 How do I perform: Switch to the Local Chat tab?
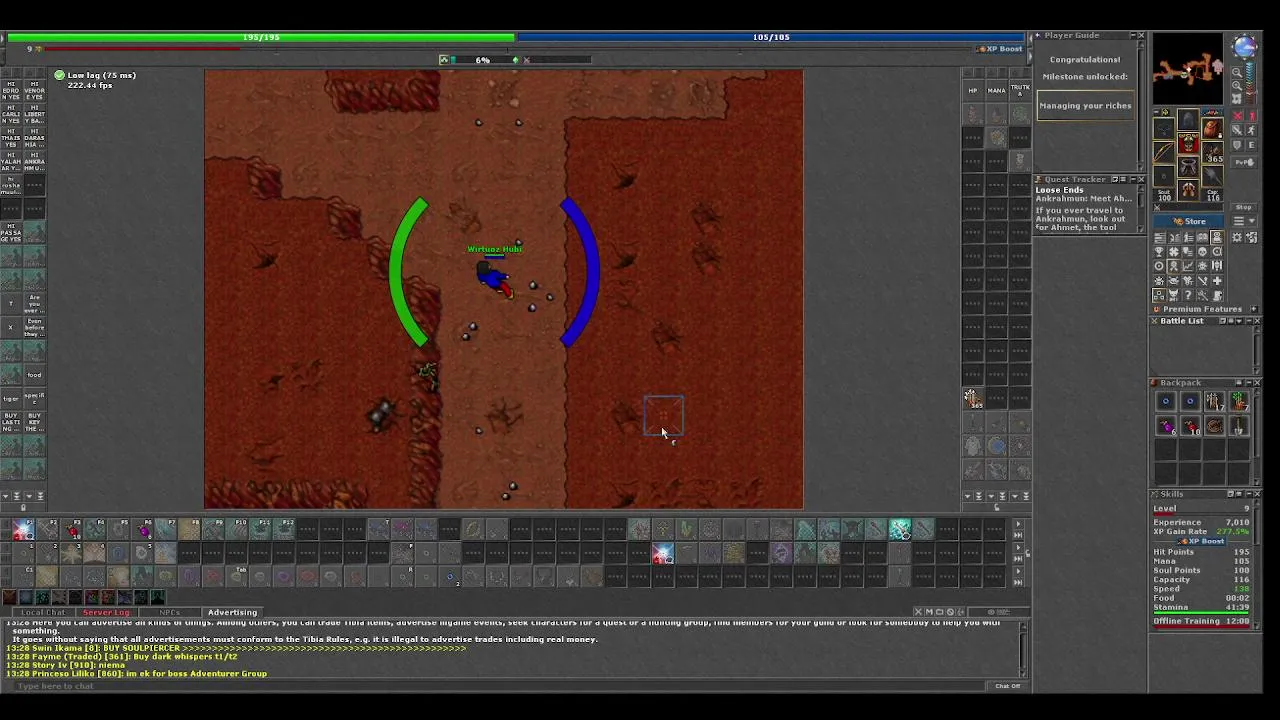pyautogui.click(x=43, y=612)
